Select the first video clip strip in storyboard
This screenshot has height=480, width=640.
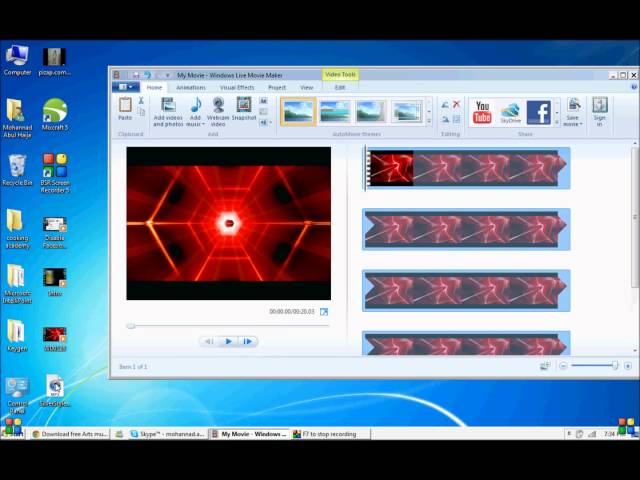coord(466,168)
